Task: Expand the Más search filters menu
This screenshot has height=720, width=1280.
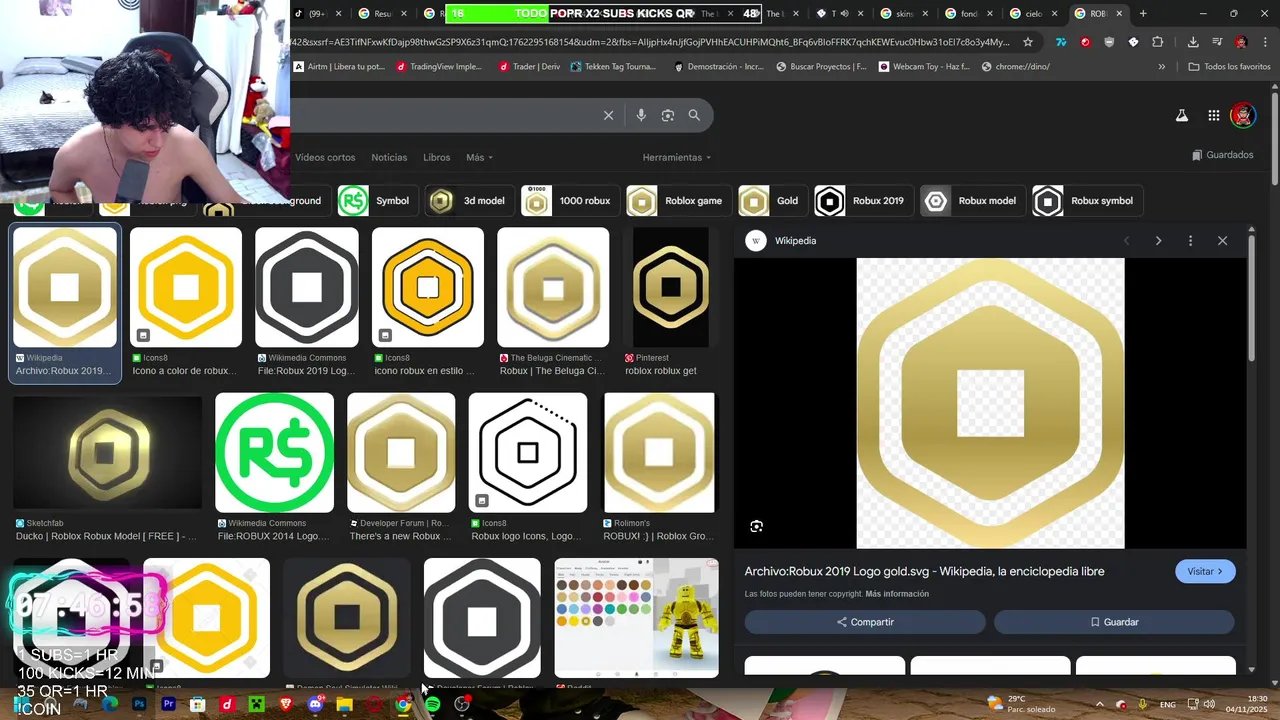Action: pyautogui.click(x=479, y=157)
